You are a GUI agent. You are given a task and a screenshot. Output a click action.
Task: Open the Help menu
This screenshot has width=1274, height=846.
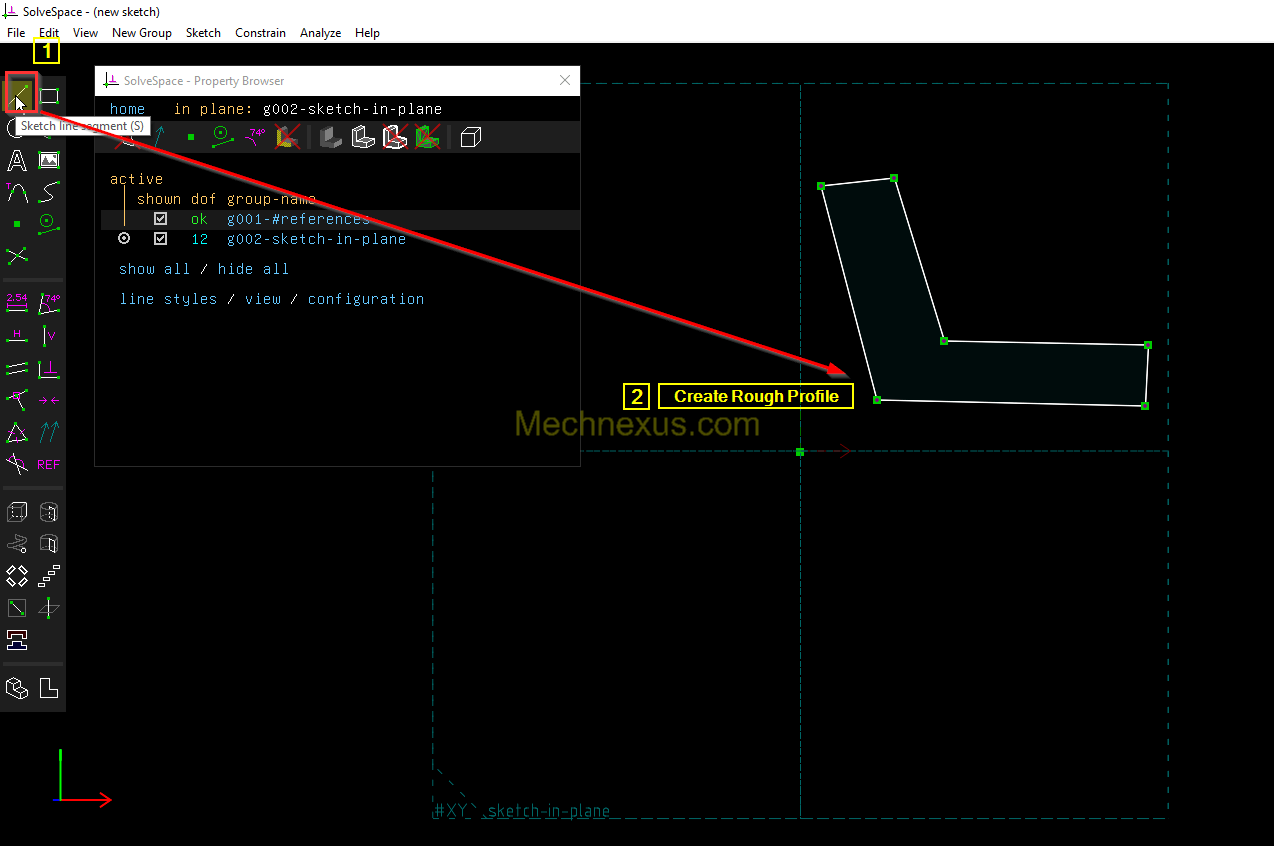[x=367, y=33]
